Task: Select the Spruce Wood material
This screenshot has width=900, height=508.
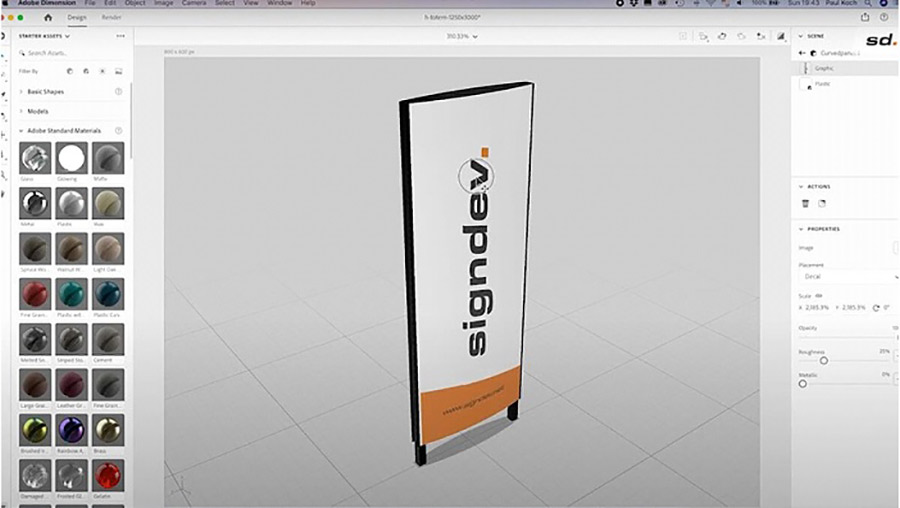Action: pos(35,249)
